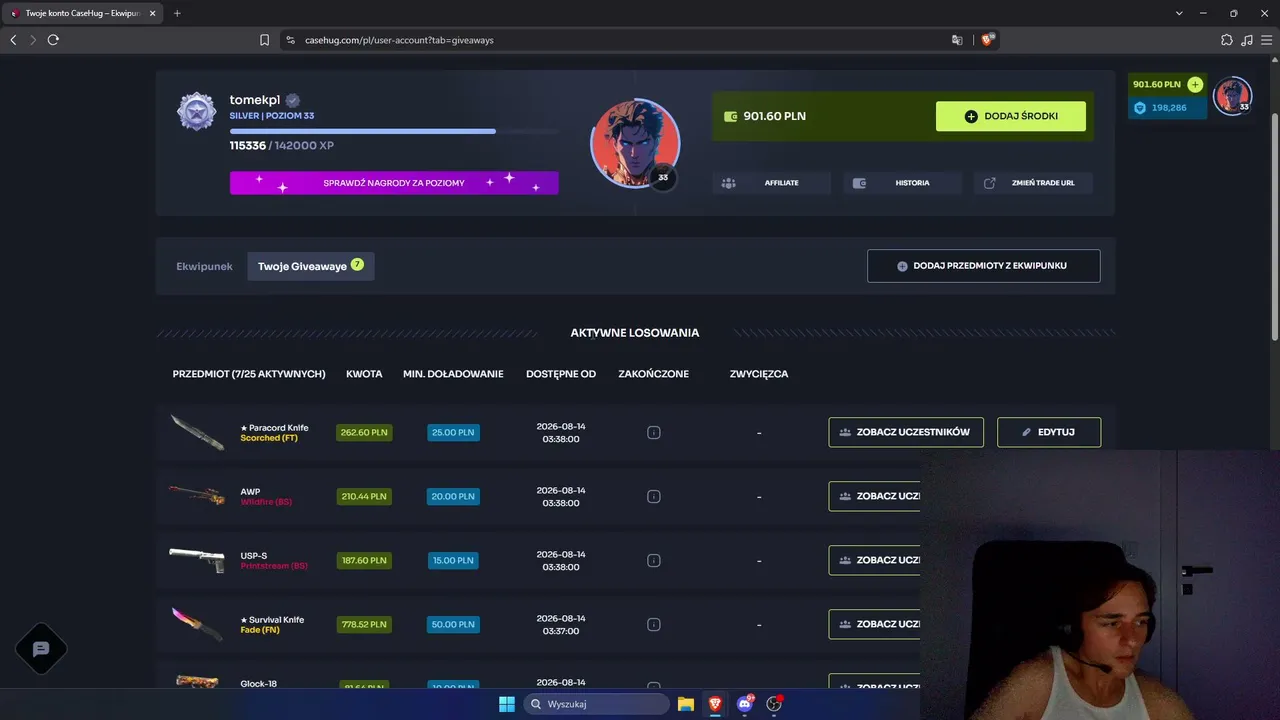The width and height of the screenshot is (1280, 720).
Task: Open OBS Studio from the taskbar
Action: pos(774,704)
